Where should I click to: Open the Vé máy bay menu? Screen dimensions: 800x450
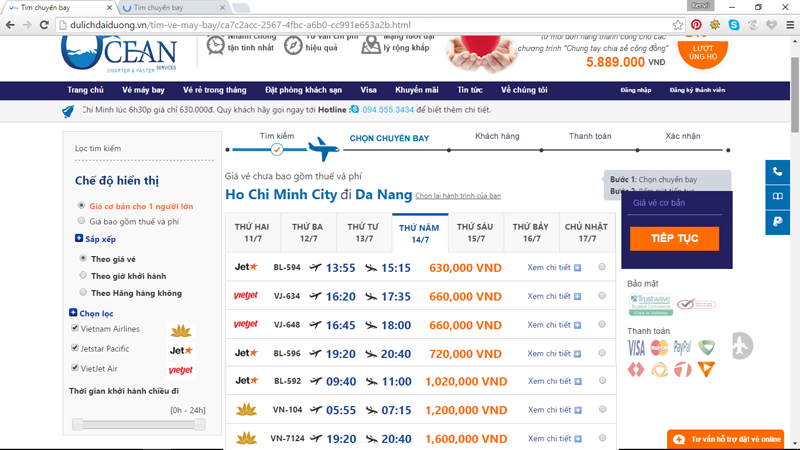click(143, 90)
